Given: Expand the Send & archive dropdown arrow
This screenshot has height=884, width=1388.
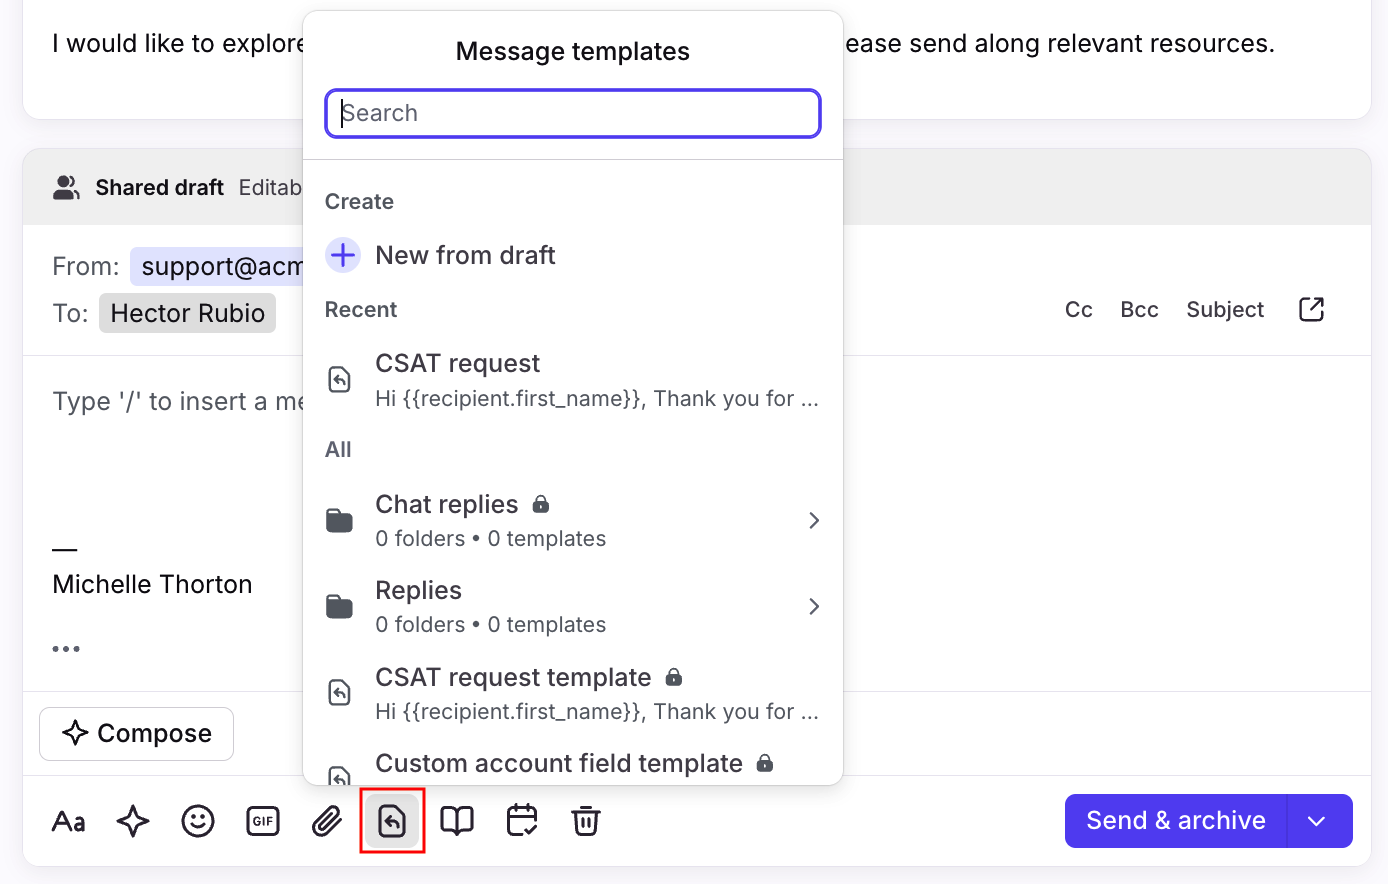Looking at the screenshot, I should coord(1317,821).
